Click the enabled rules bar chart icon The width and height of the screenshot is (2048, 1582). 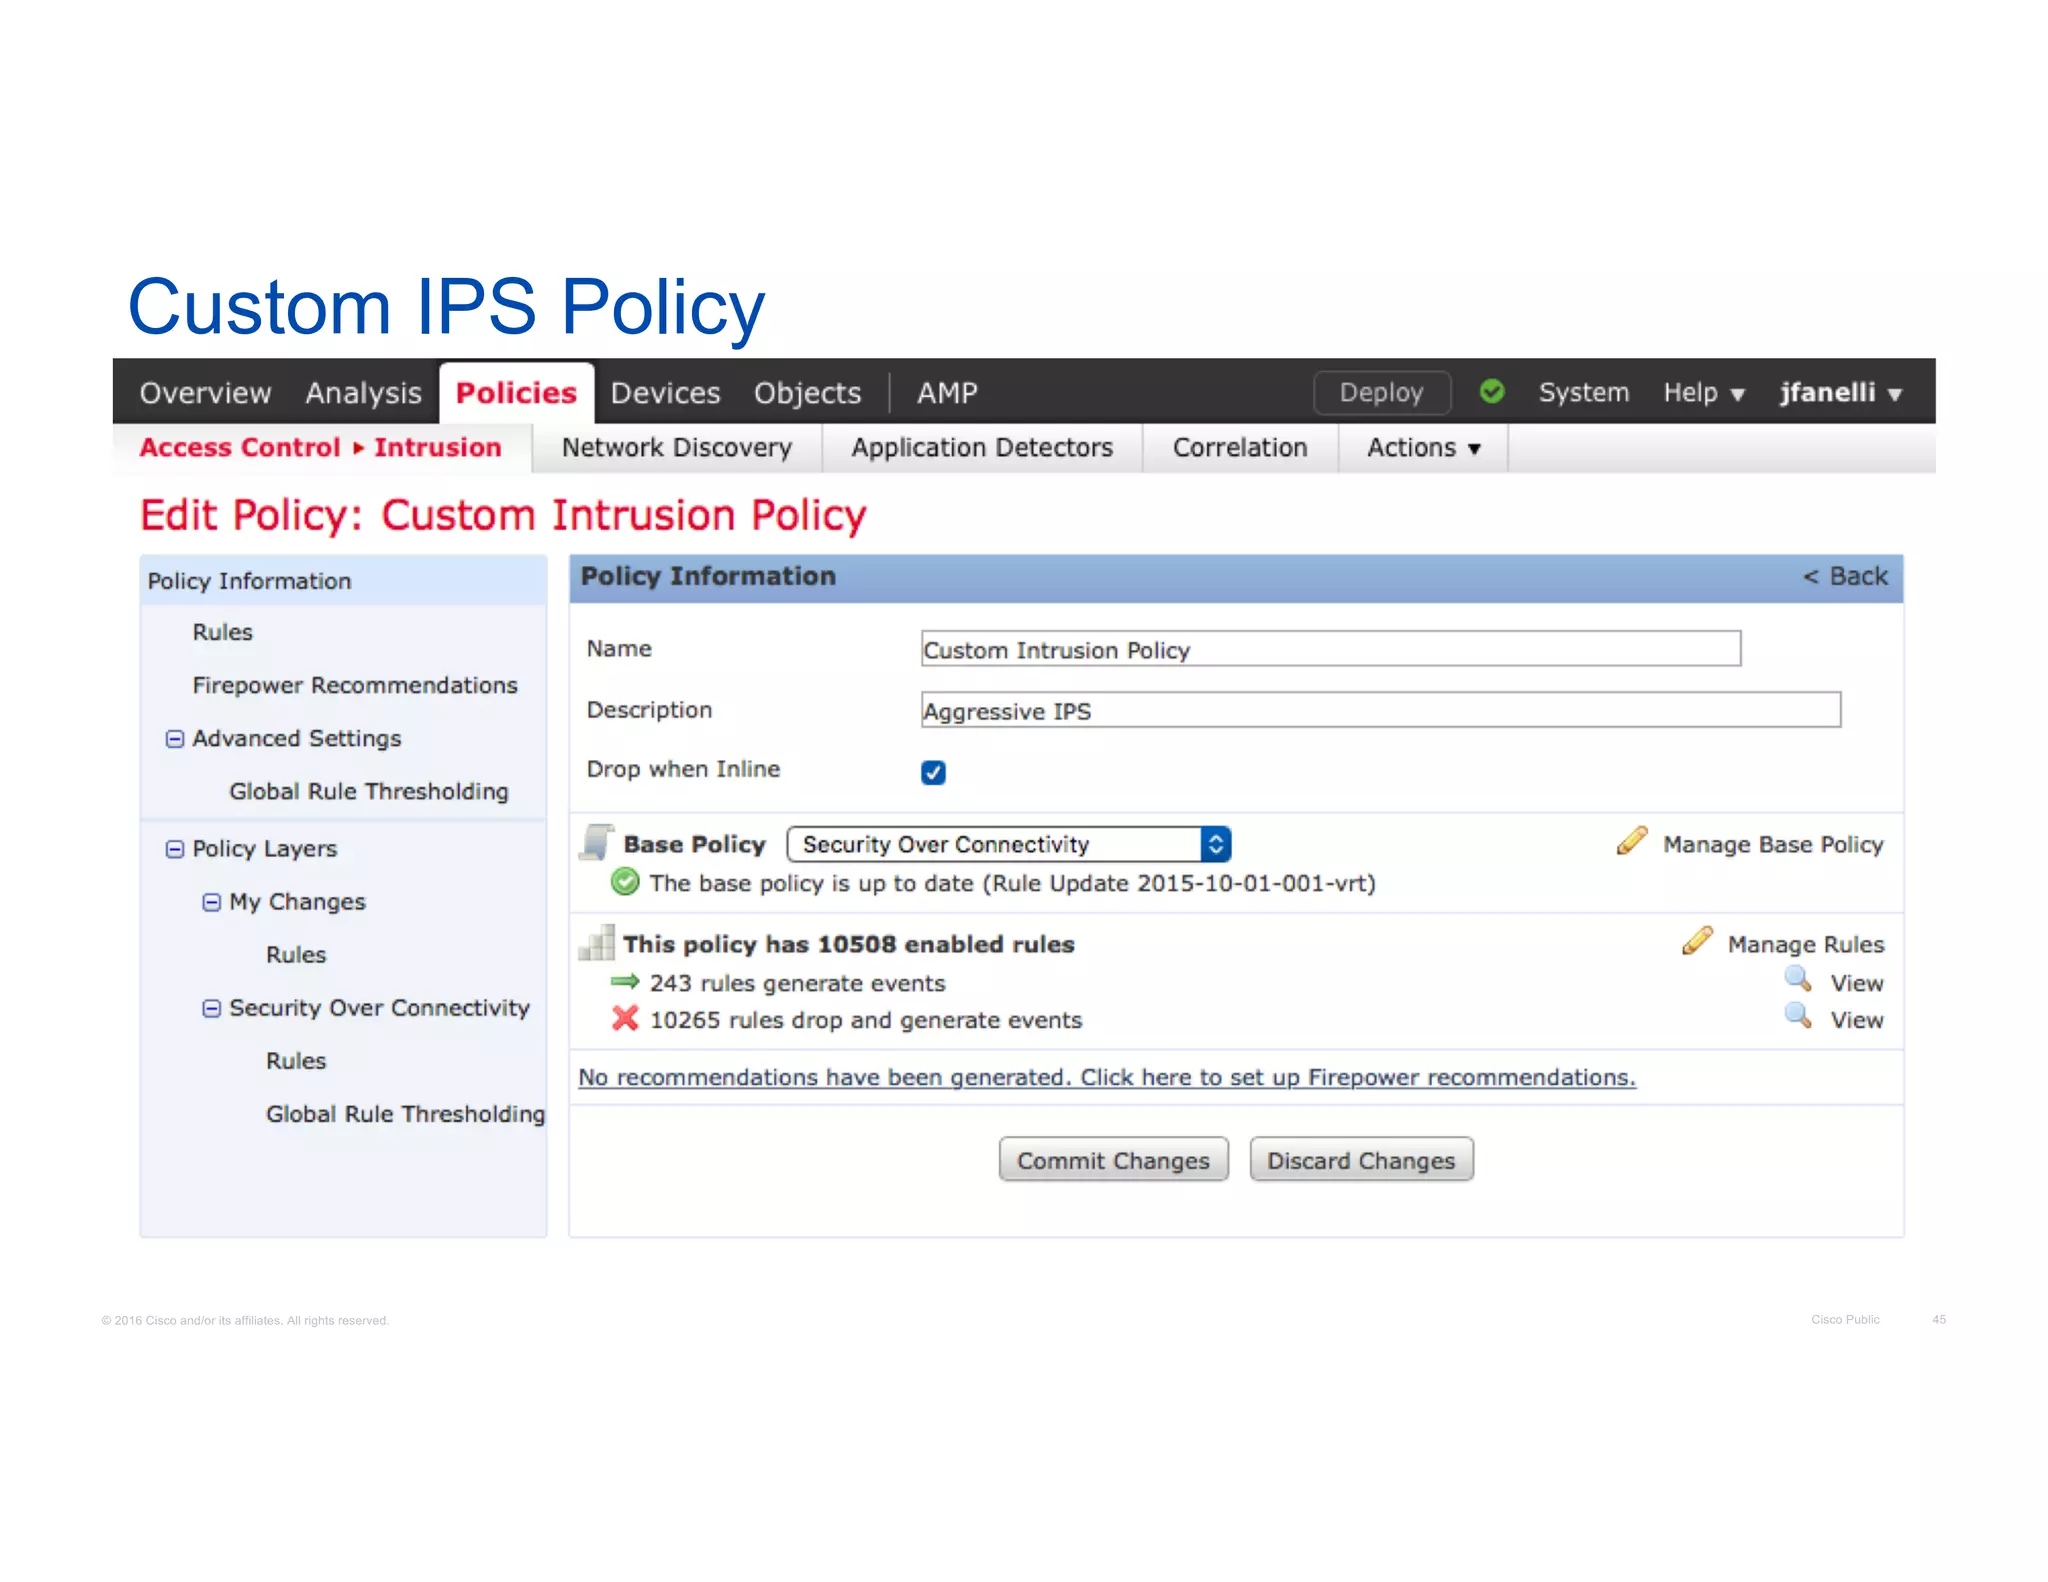tap(597, 942)
